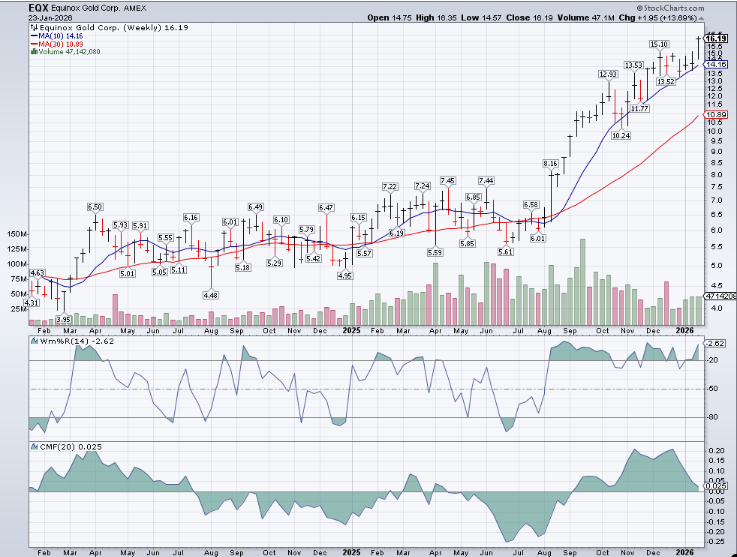Image resolution: width=737 pixels, height=557 pixels.
Task: Click the 2025 year label on price axis
Action: pos(351,328)
